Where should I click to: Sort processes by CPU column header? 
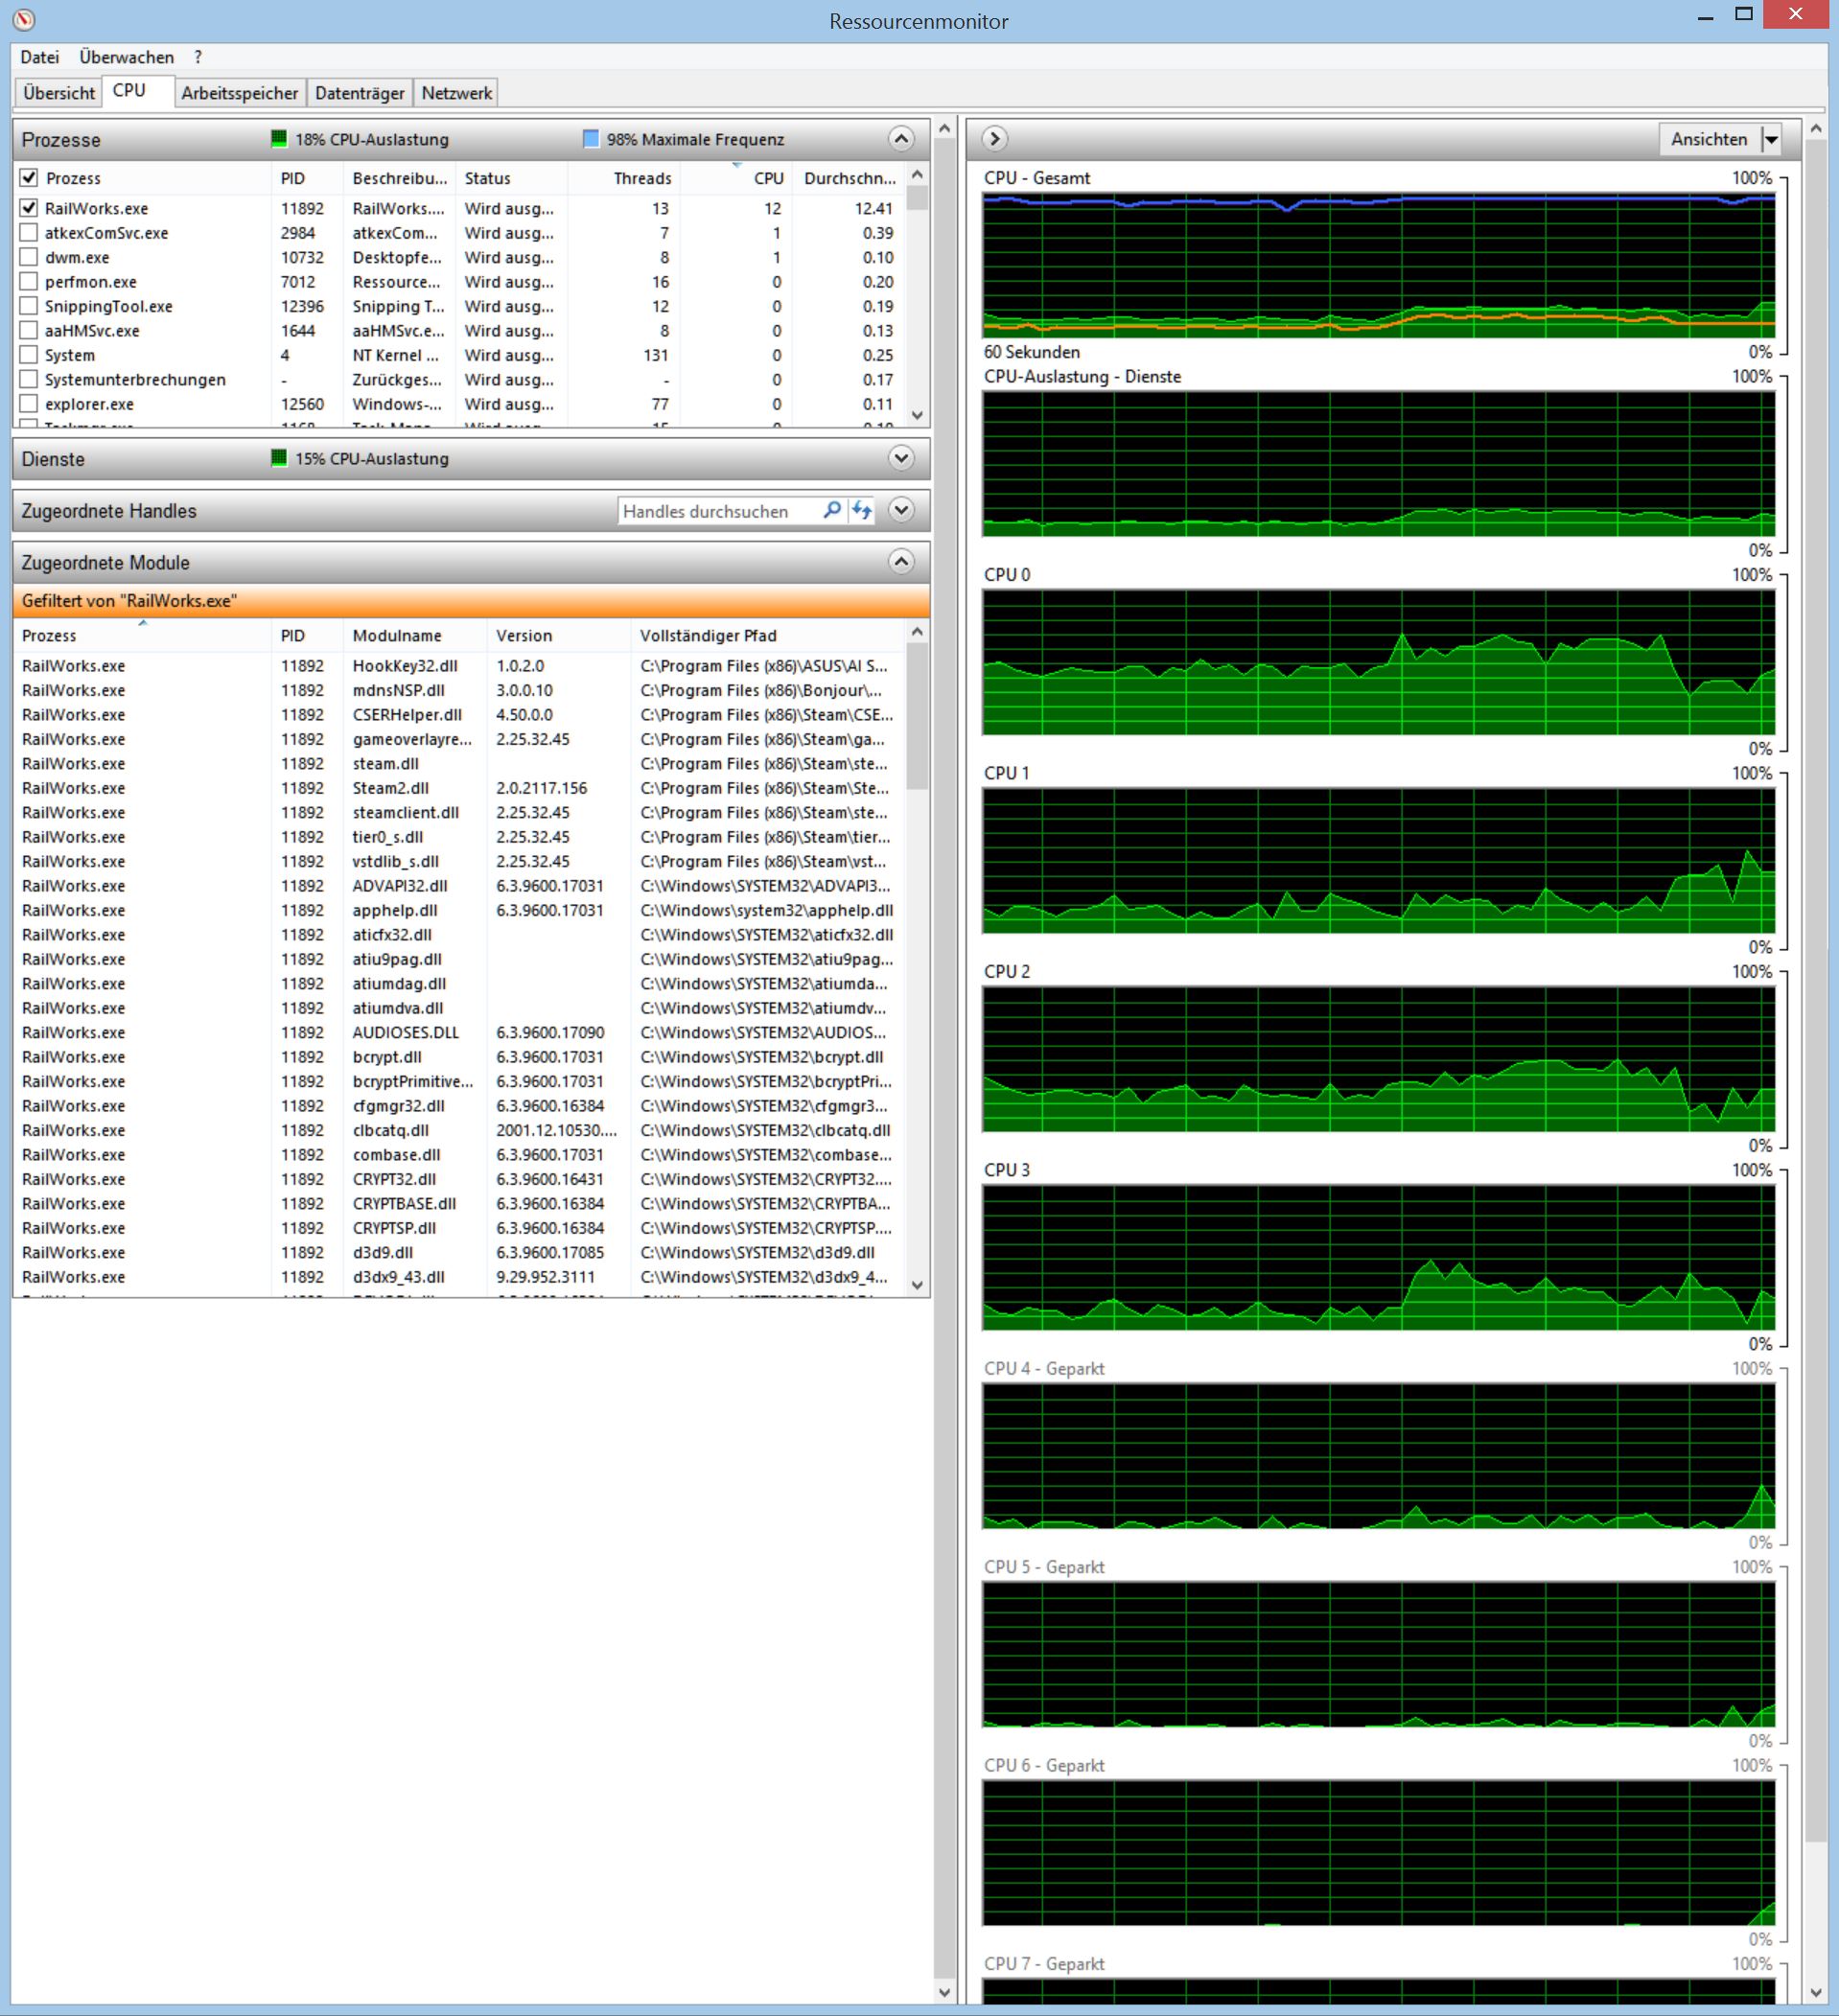click(x=735, y=178)
